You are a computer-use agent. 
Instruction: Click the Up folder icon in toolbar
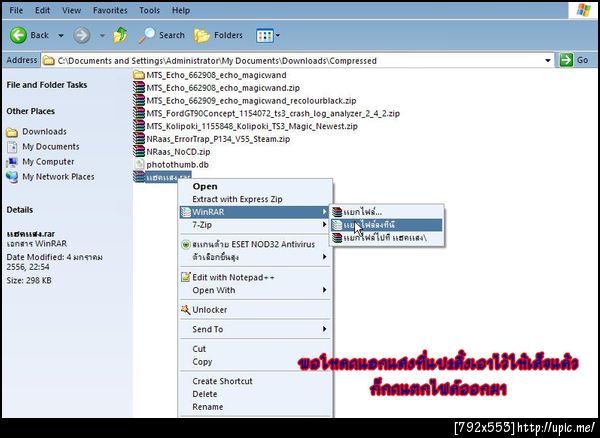tap(121, 35)
